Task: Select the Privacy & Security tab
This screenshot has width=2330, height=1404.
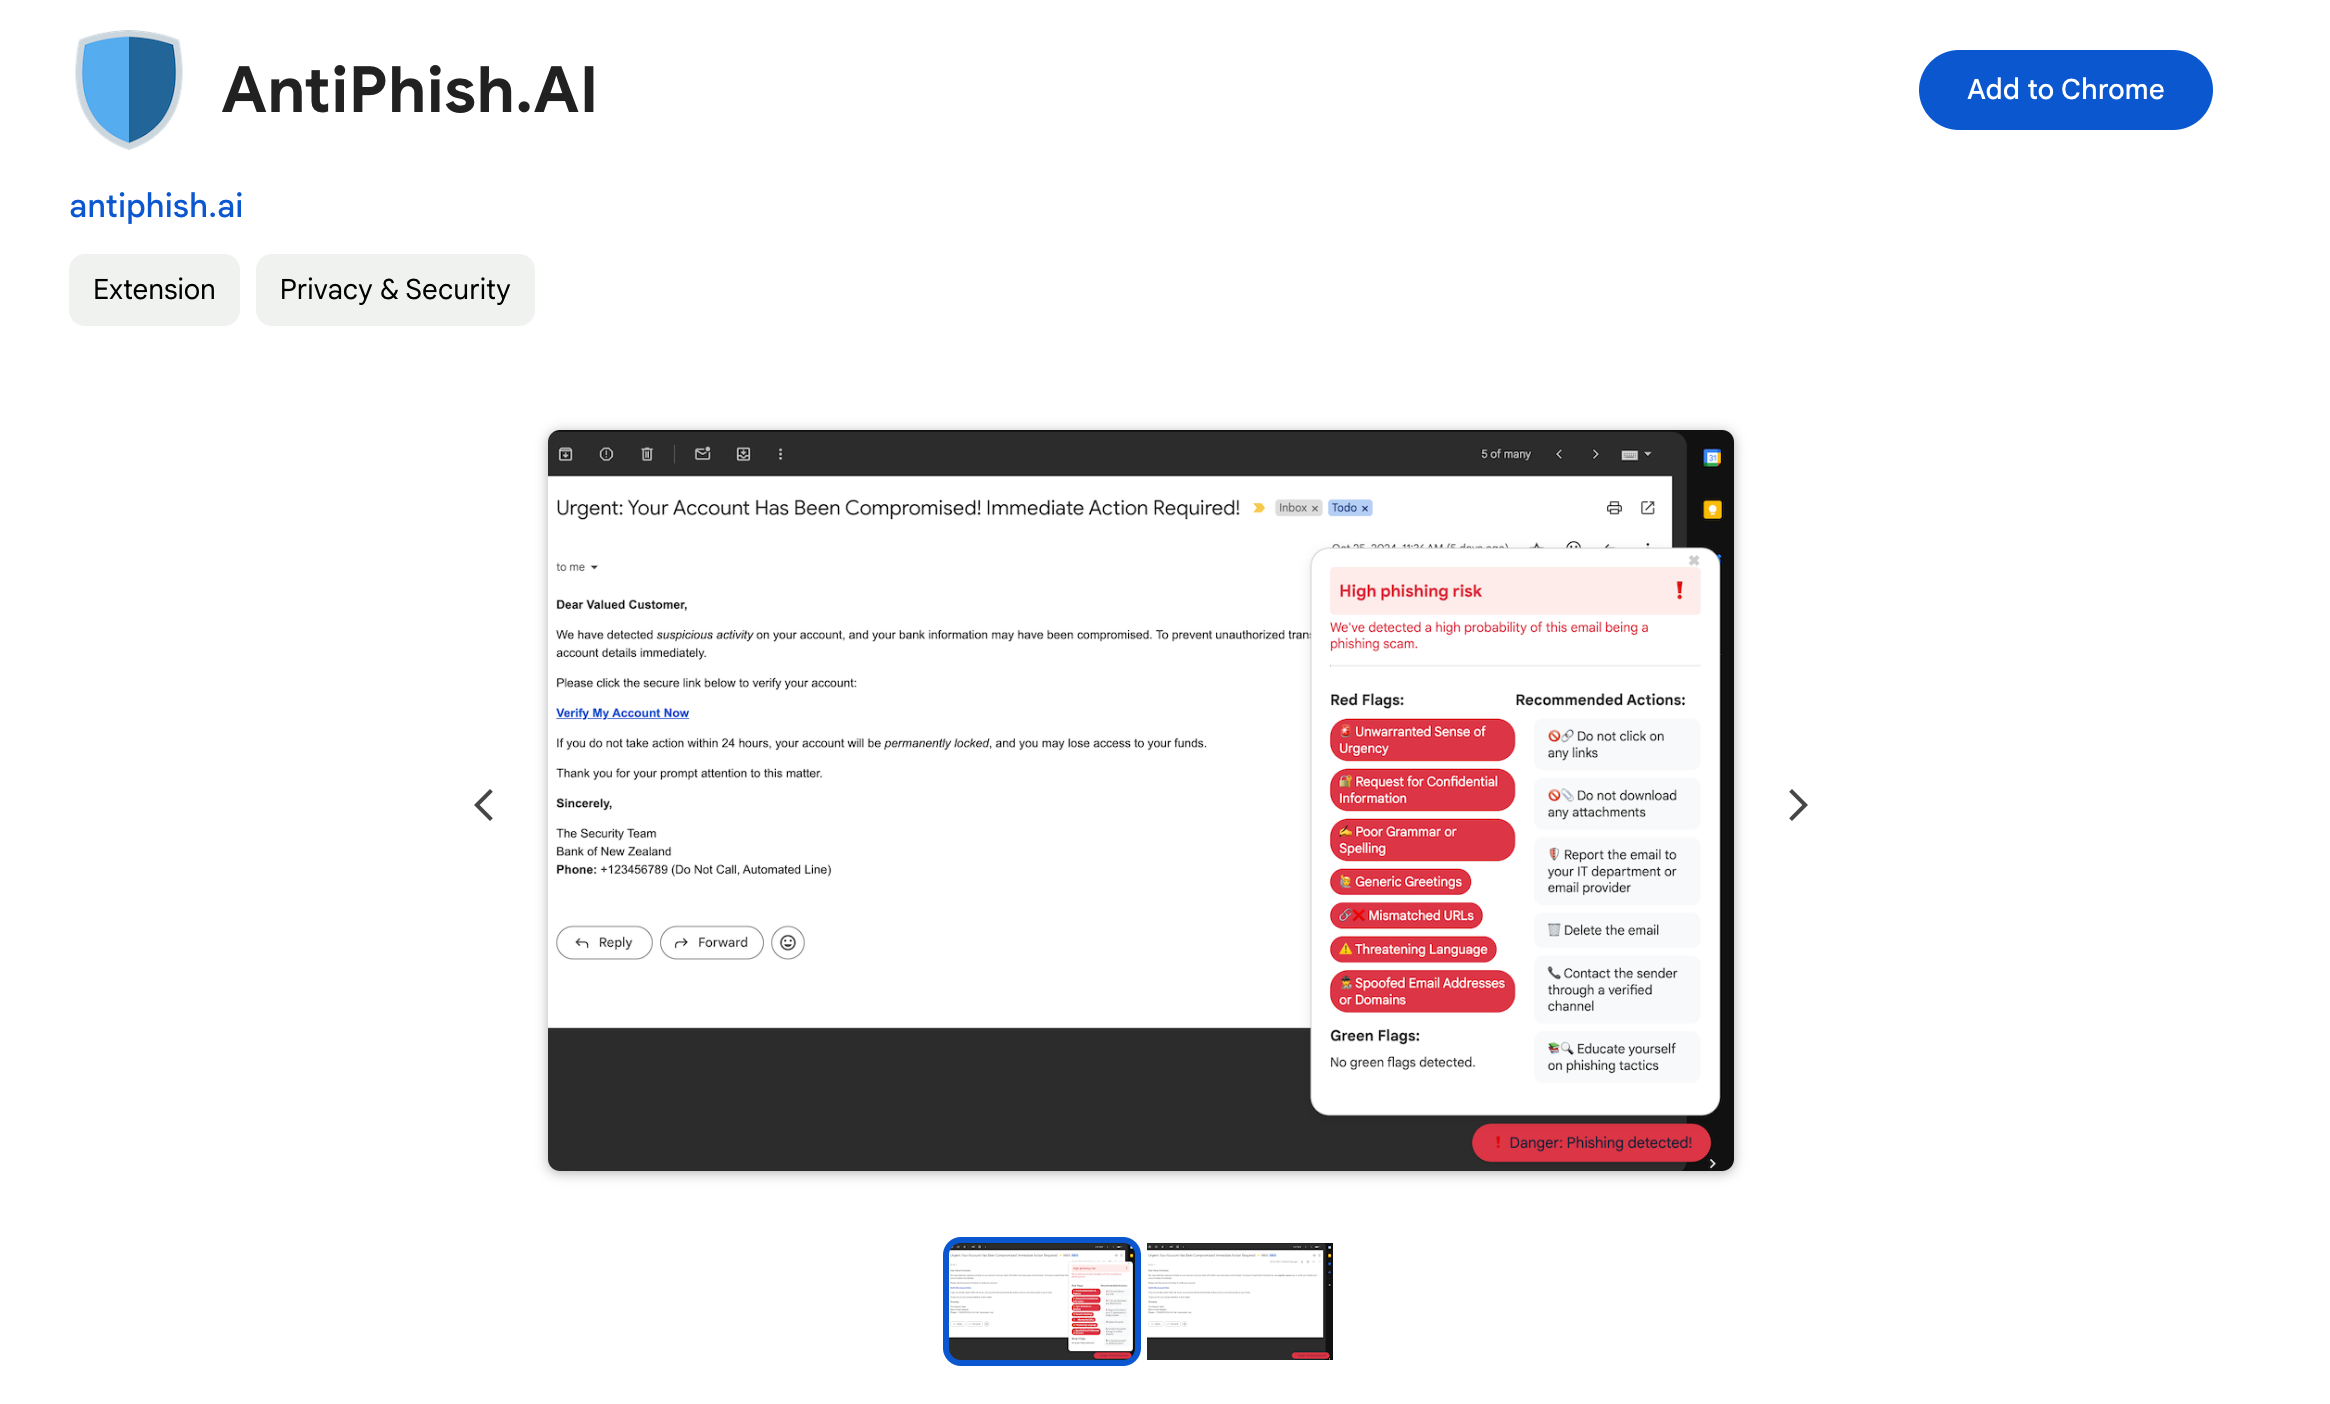Action: point(394,289)
